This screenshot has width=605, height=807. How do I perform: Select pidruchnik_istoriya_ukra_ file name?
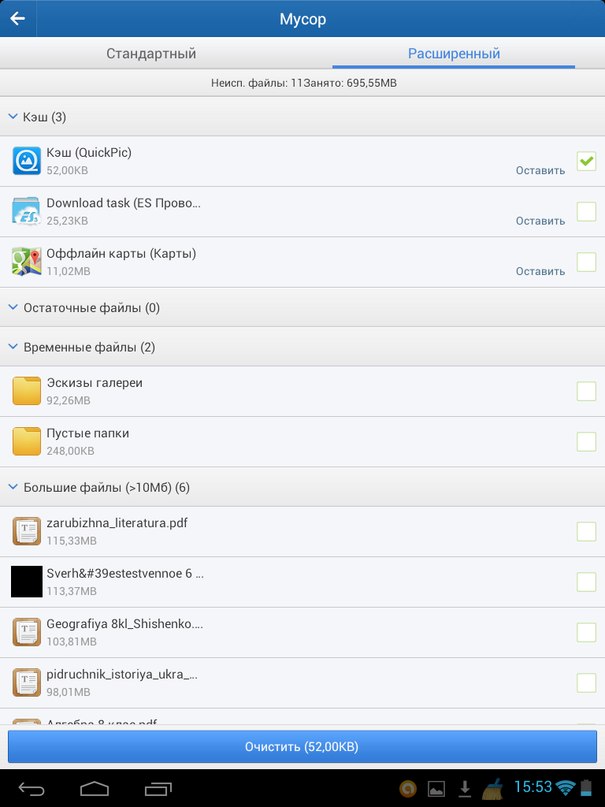coord(122,674)
